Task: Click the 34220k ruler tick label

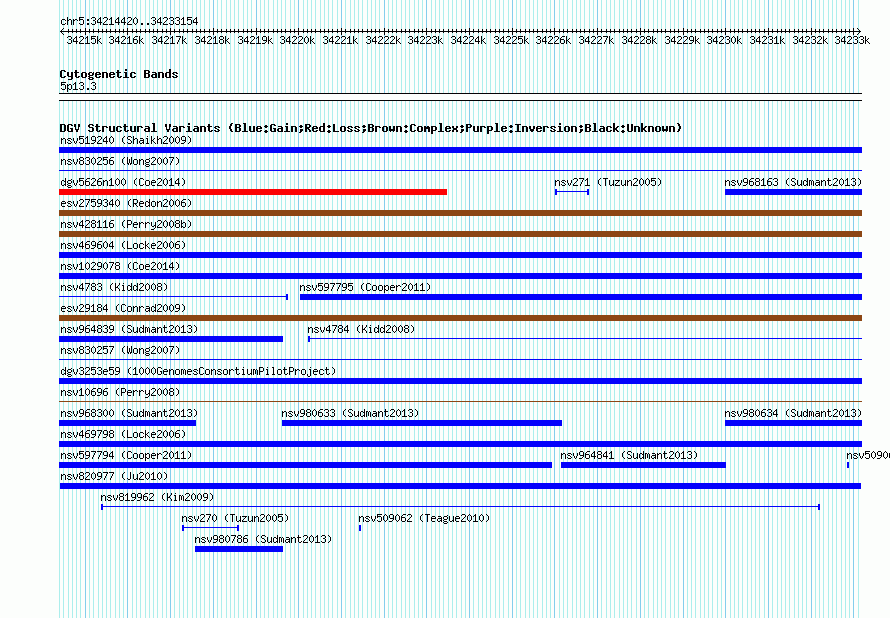Action: (x=297, y=40)
